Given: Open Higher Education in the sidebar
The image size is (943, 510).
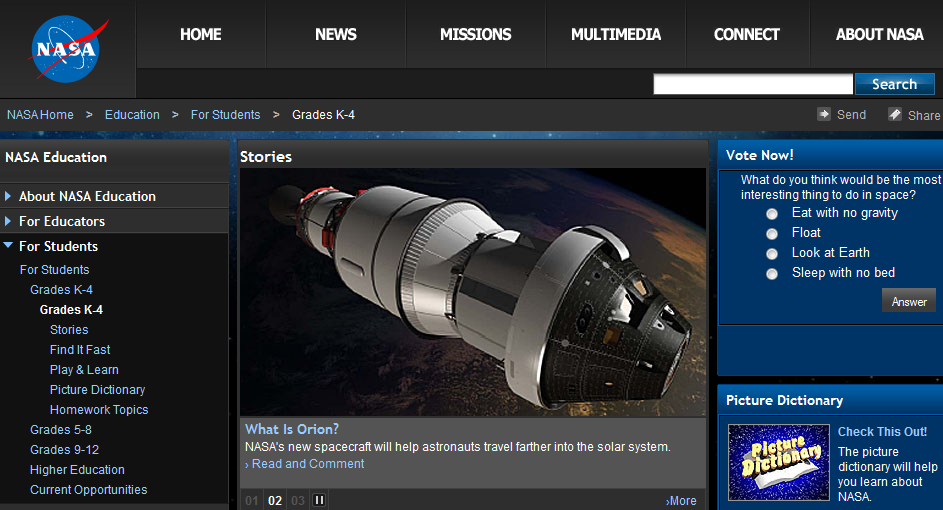Looking at the screenshot, I should 78,469.
